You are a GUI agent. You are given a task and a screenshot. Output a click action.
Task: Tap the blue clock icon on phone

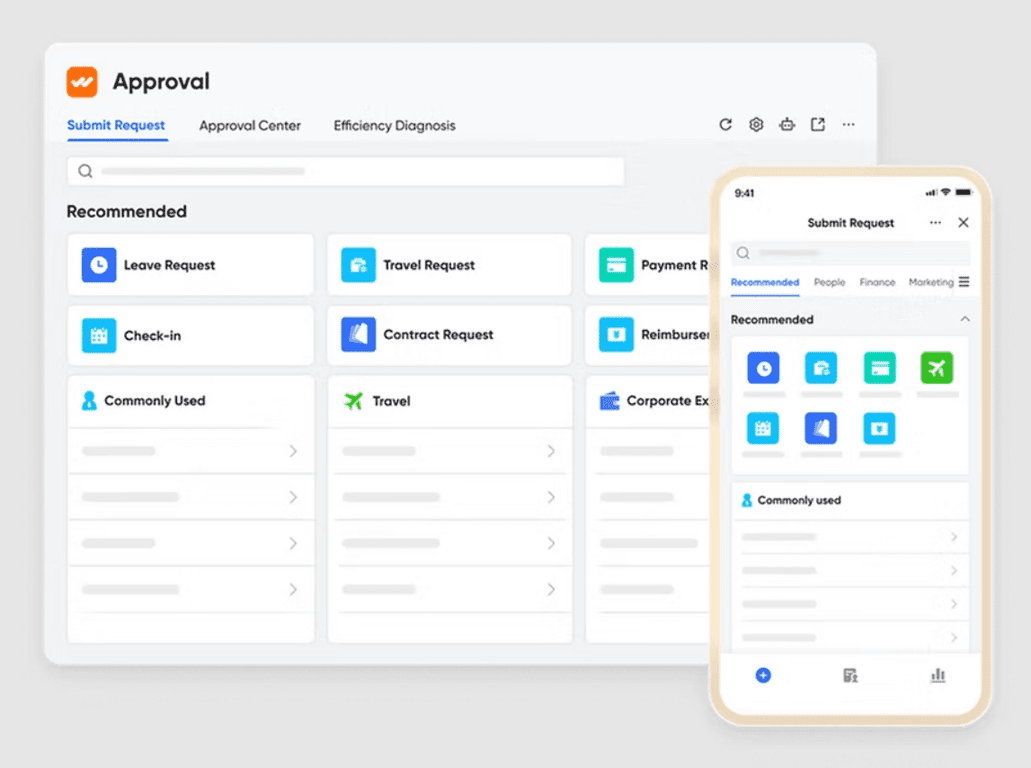763,368
